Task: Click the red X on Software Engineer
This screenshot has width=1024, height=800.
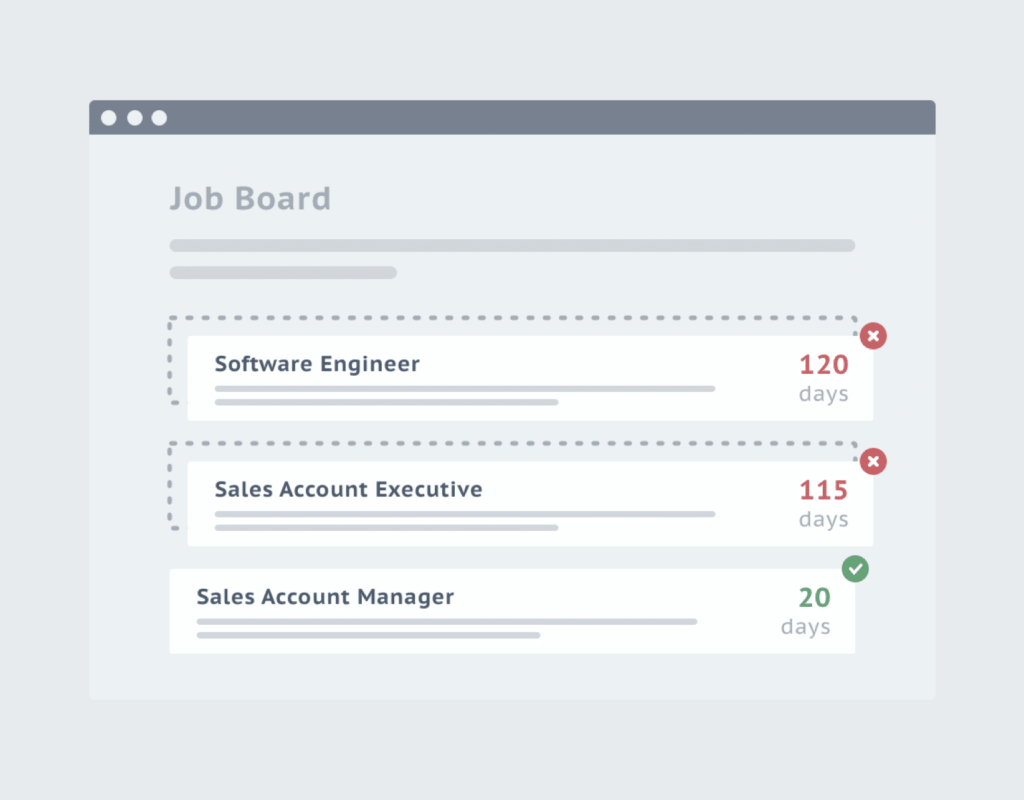Action: point(873,336)
